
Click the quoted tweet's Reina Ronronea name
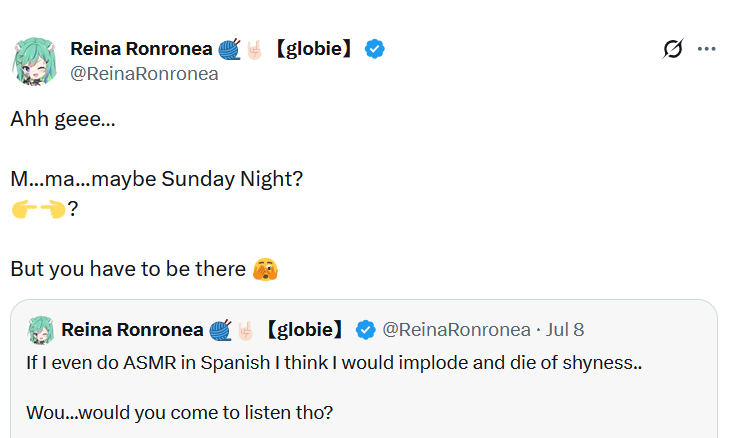131,329
